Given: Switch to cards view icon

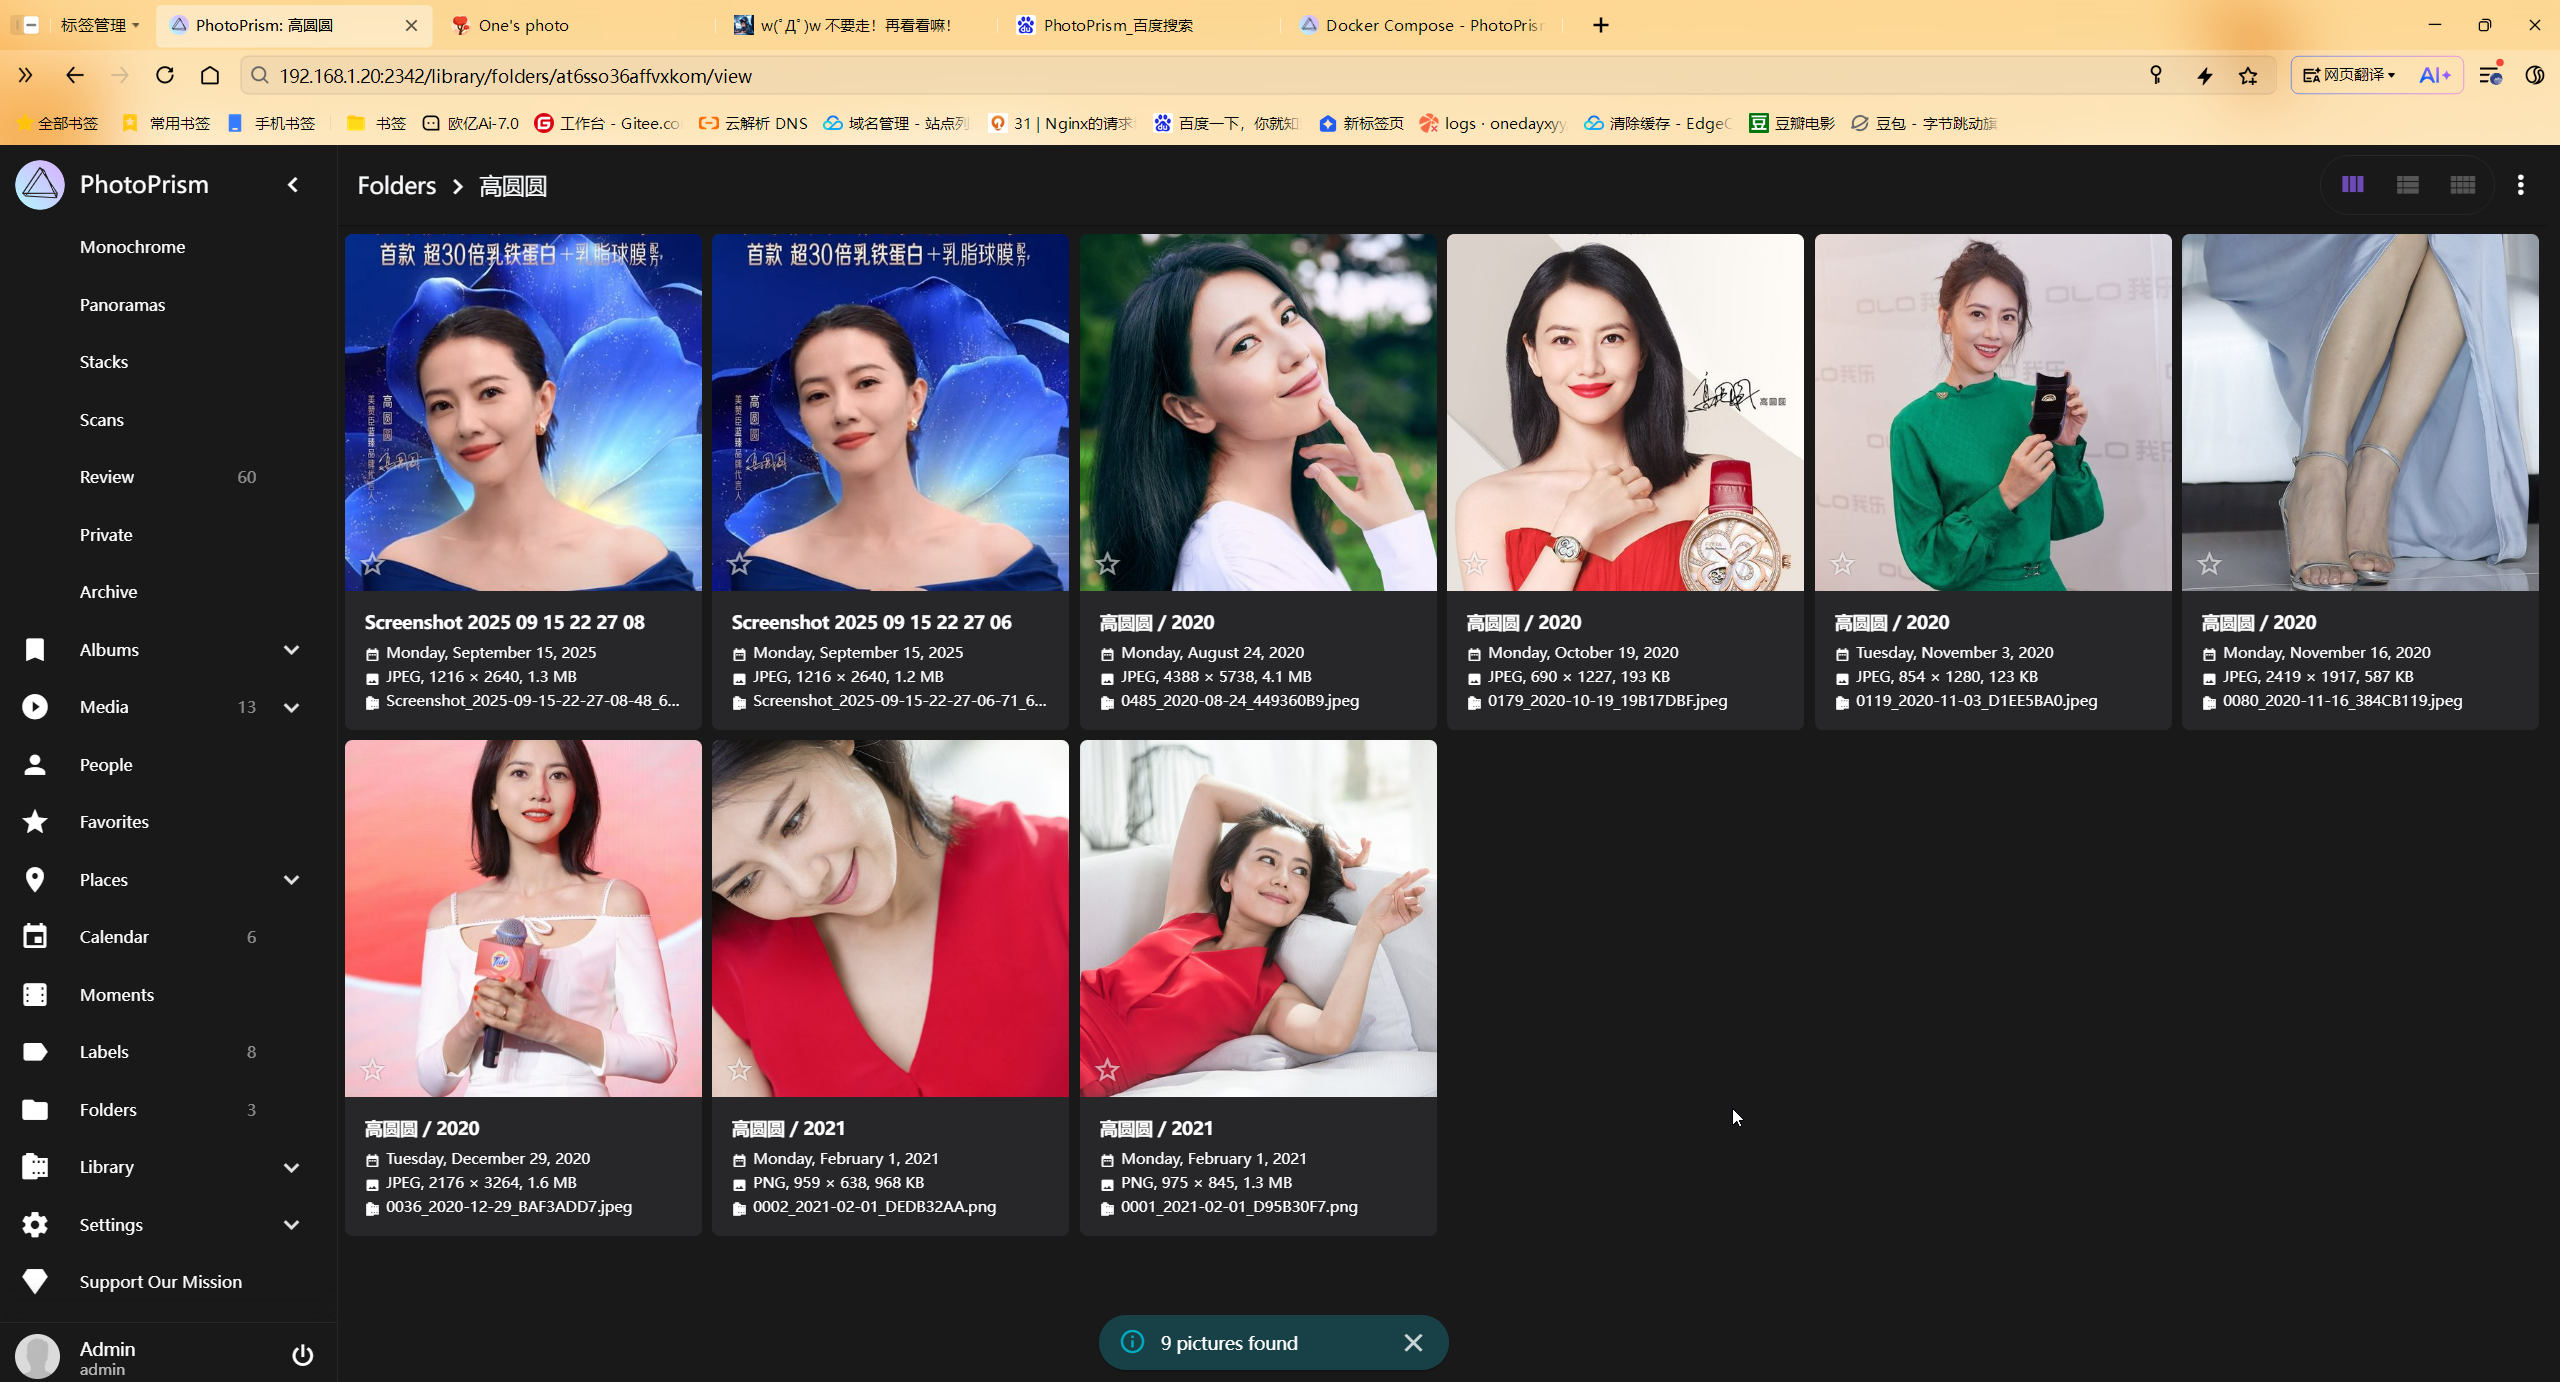Looking at the screenshot, I should 2352,185.
